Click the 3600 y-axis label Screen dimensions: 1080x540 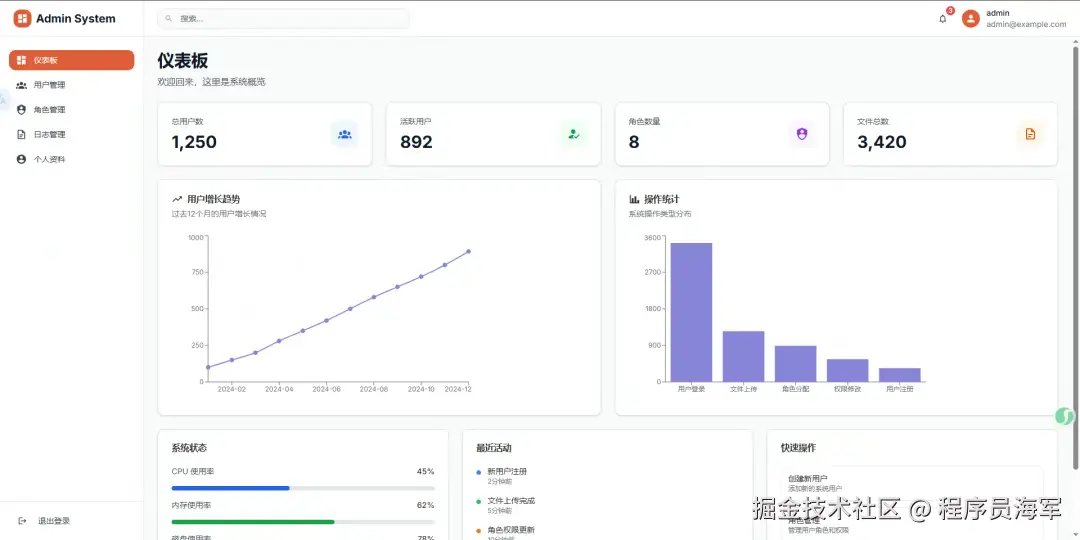[x=652, y=238]
